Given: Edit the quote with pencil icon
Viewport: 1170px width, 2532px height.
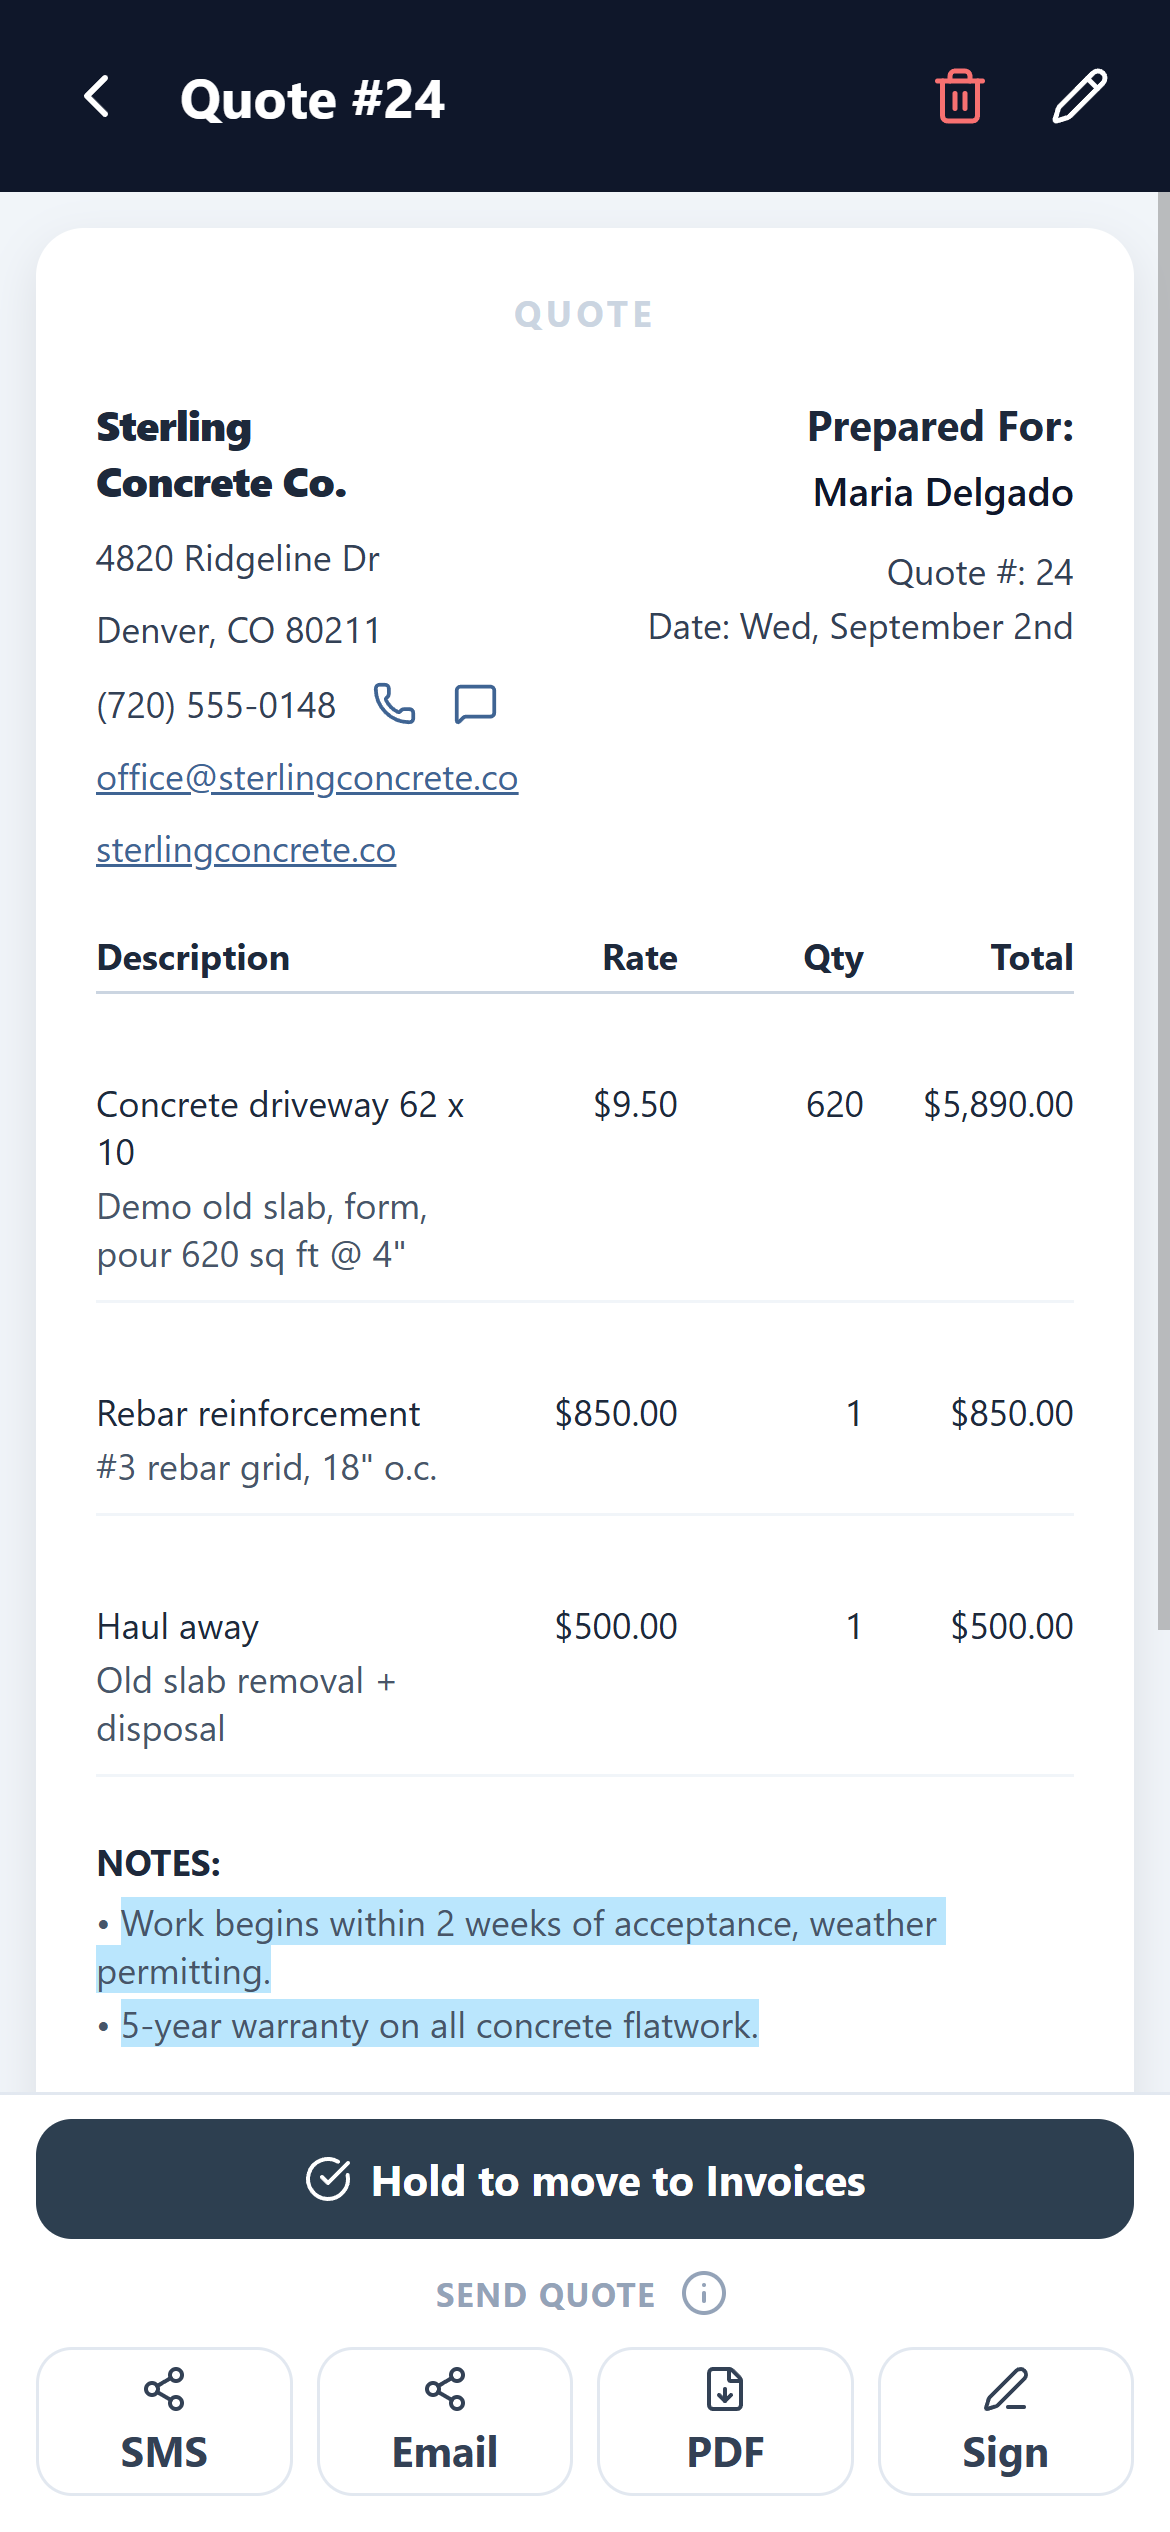Looking at the screenshot, I should (x=1080, y=97).
